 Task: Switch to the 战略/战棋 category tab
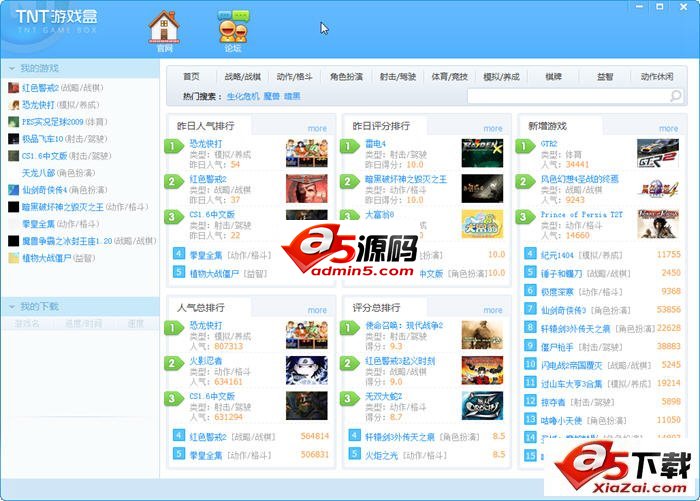point(242,77)
